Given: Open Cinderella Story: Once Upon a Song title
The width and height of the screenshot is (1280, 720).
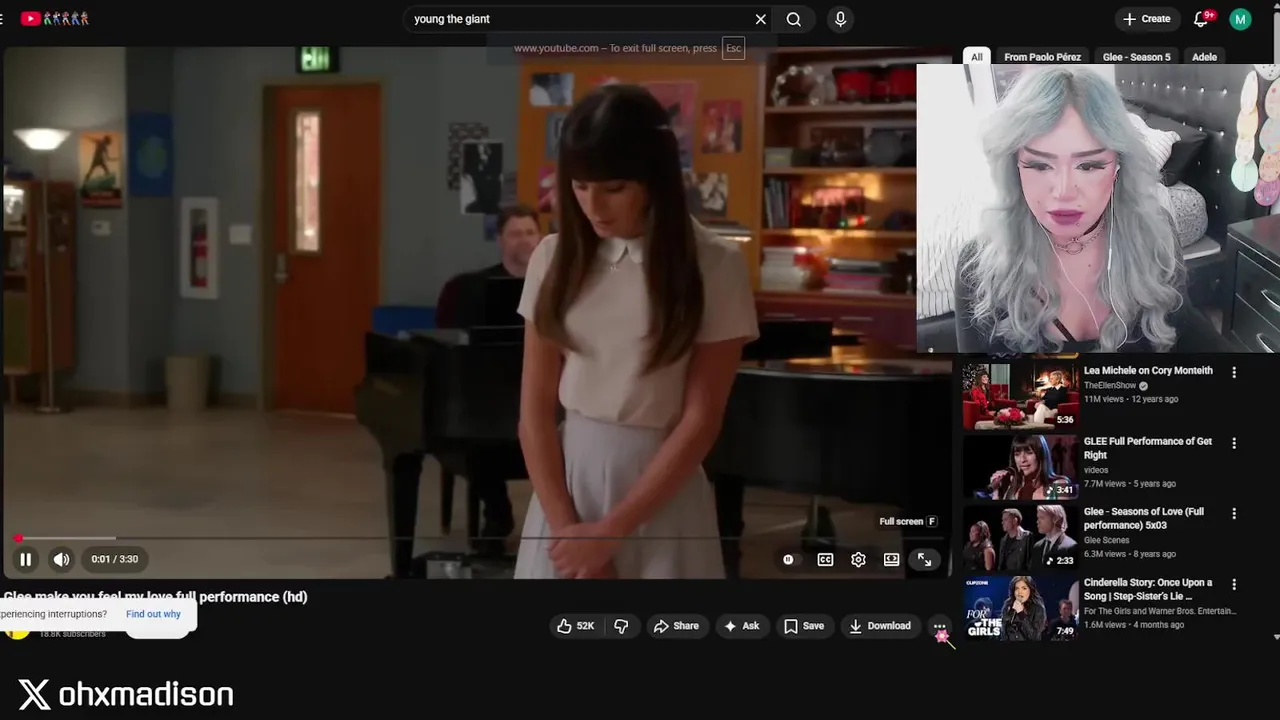Looking at the screenshot, I should (x=1148, y=589).
